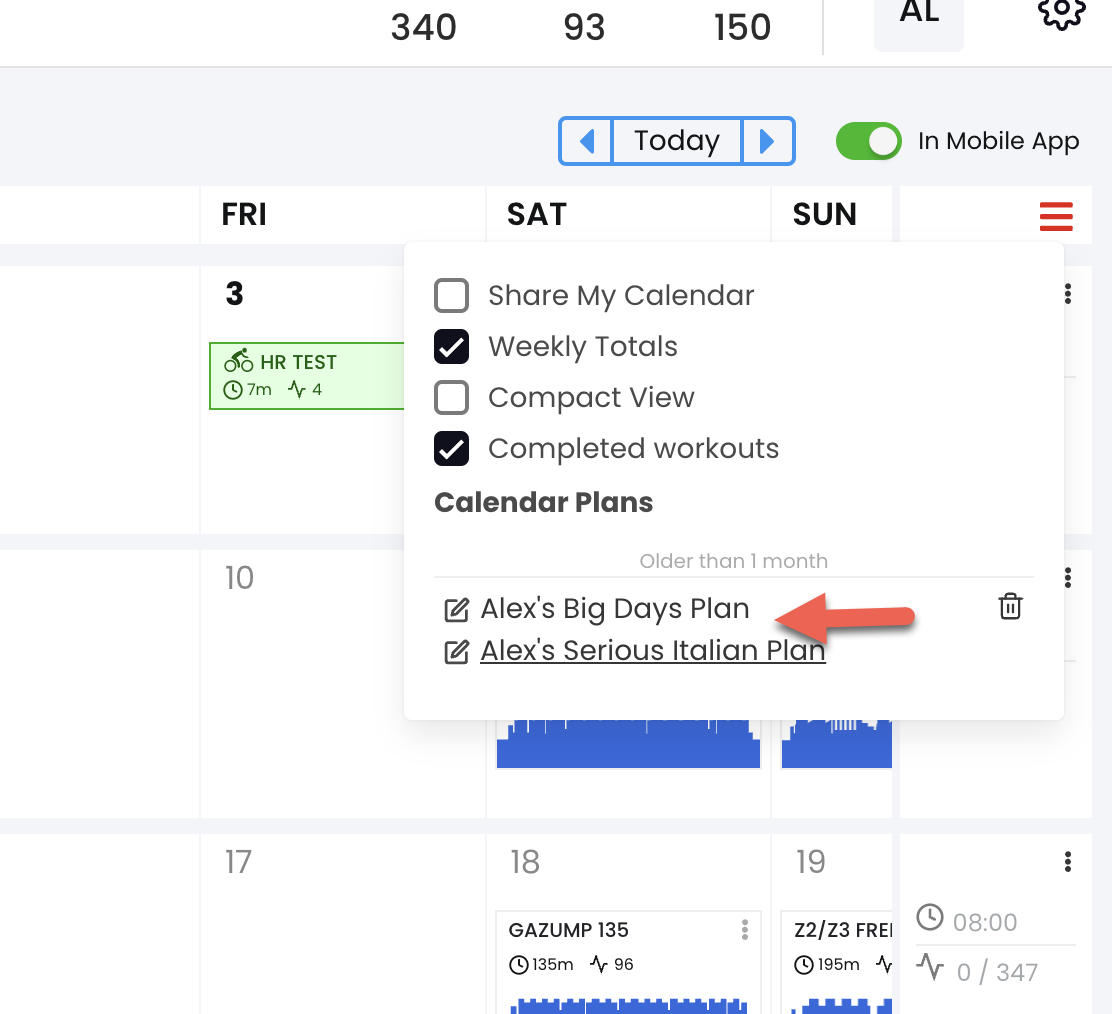Uncheck the Weekly Totals checkbox
Image resolution: width=1112 pixels, height=1014 pixels.
(451, 347)
